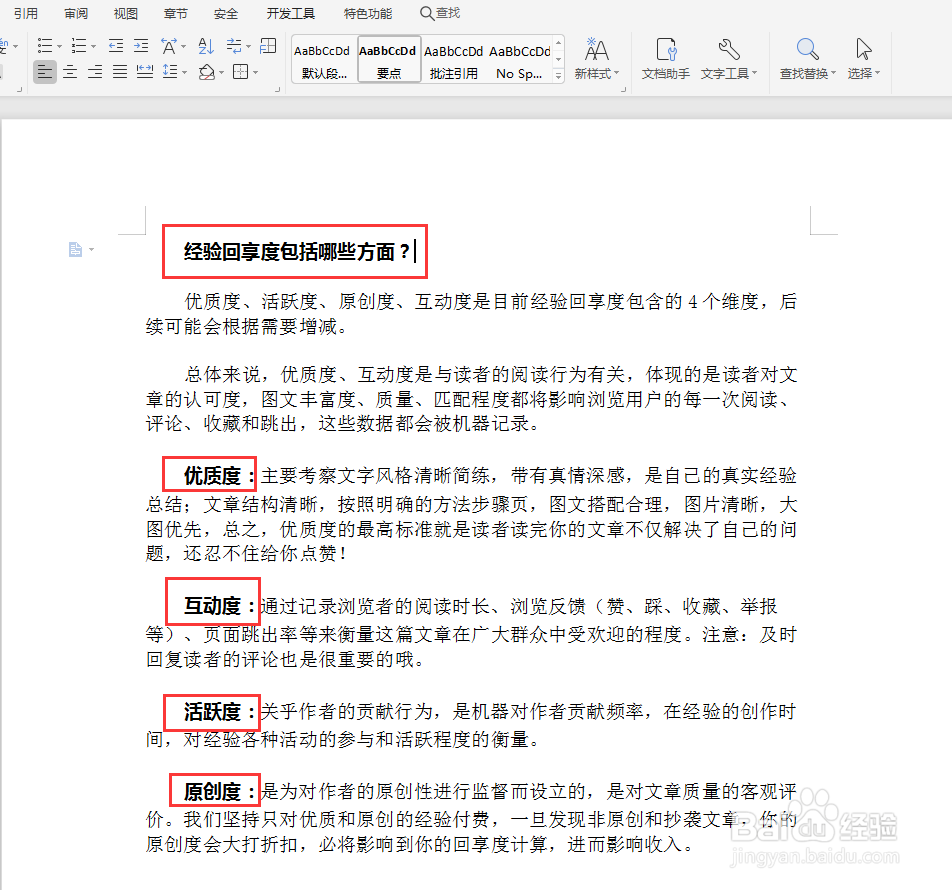Apply distributed alignment
Image resolution: width=952 pixels, height=890 pixels.
pos(144,72)
